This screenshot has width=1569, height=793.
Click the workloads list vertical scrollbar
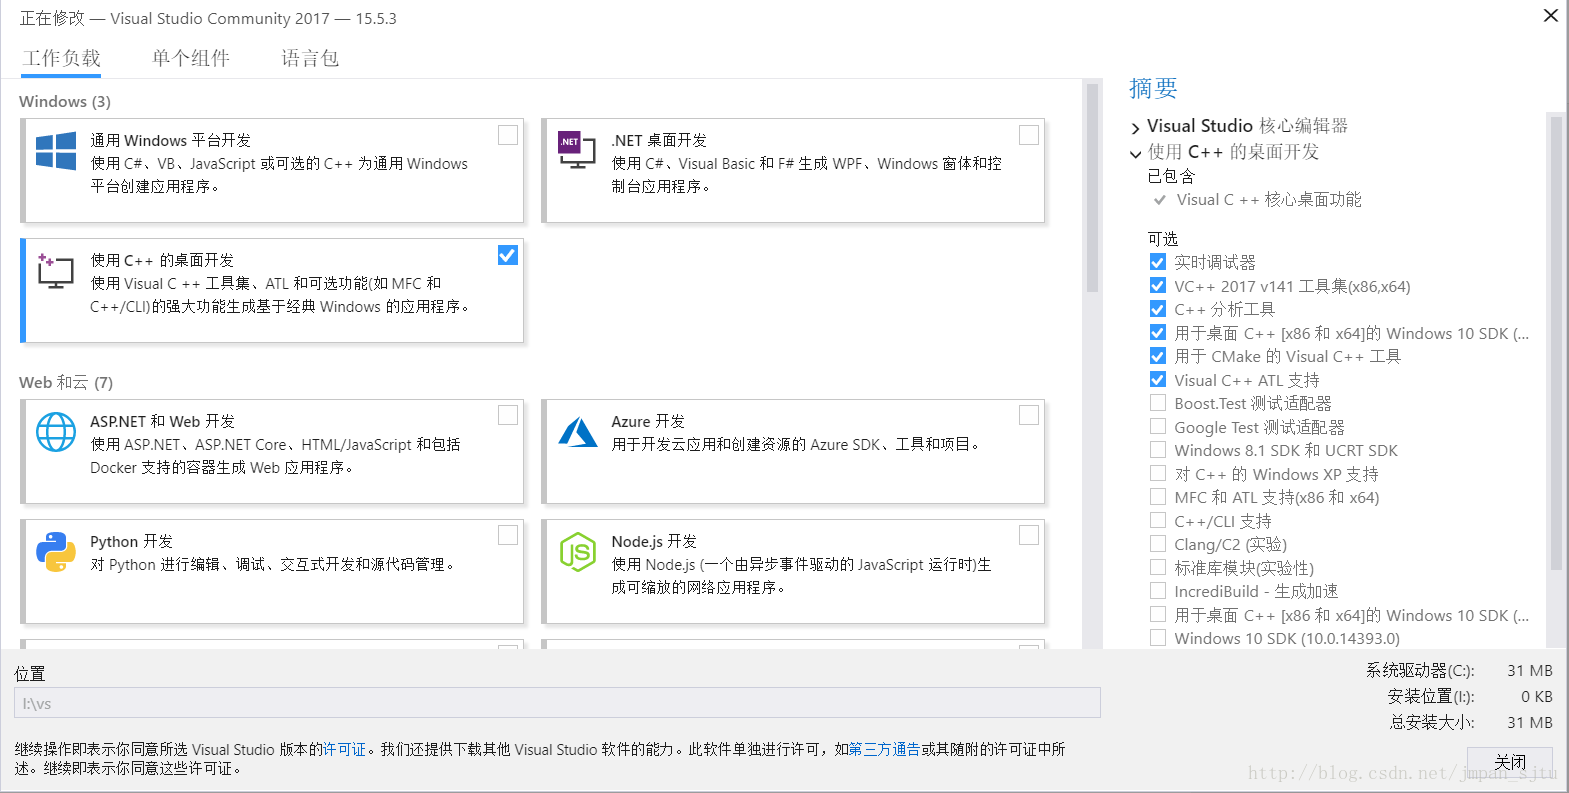tap(1092, 188)
